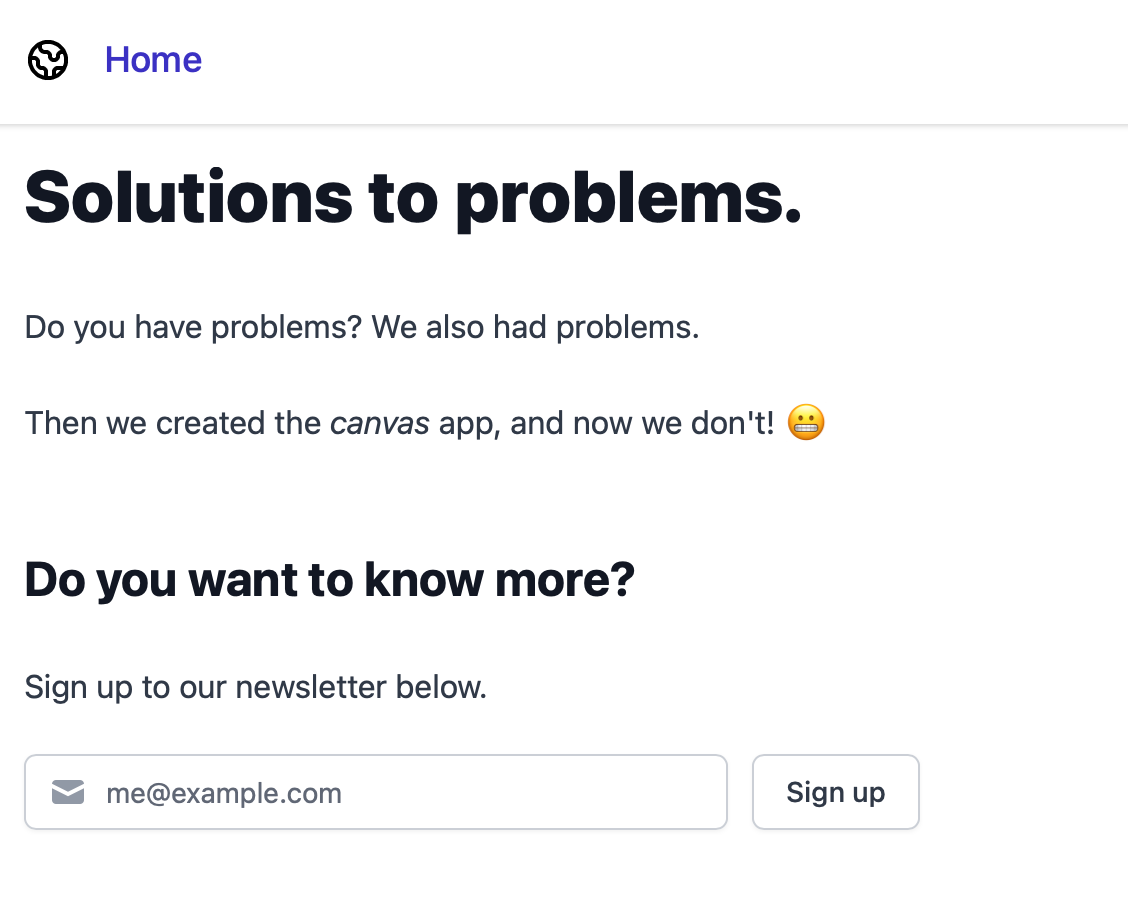The image size is (1128, 900).
Task: Click the grimacing face emoji
Action: [x=806, y=423]
